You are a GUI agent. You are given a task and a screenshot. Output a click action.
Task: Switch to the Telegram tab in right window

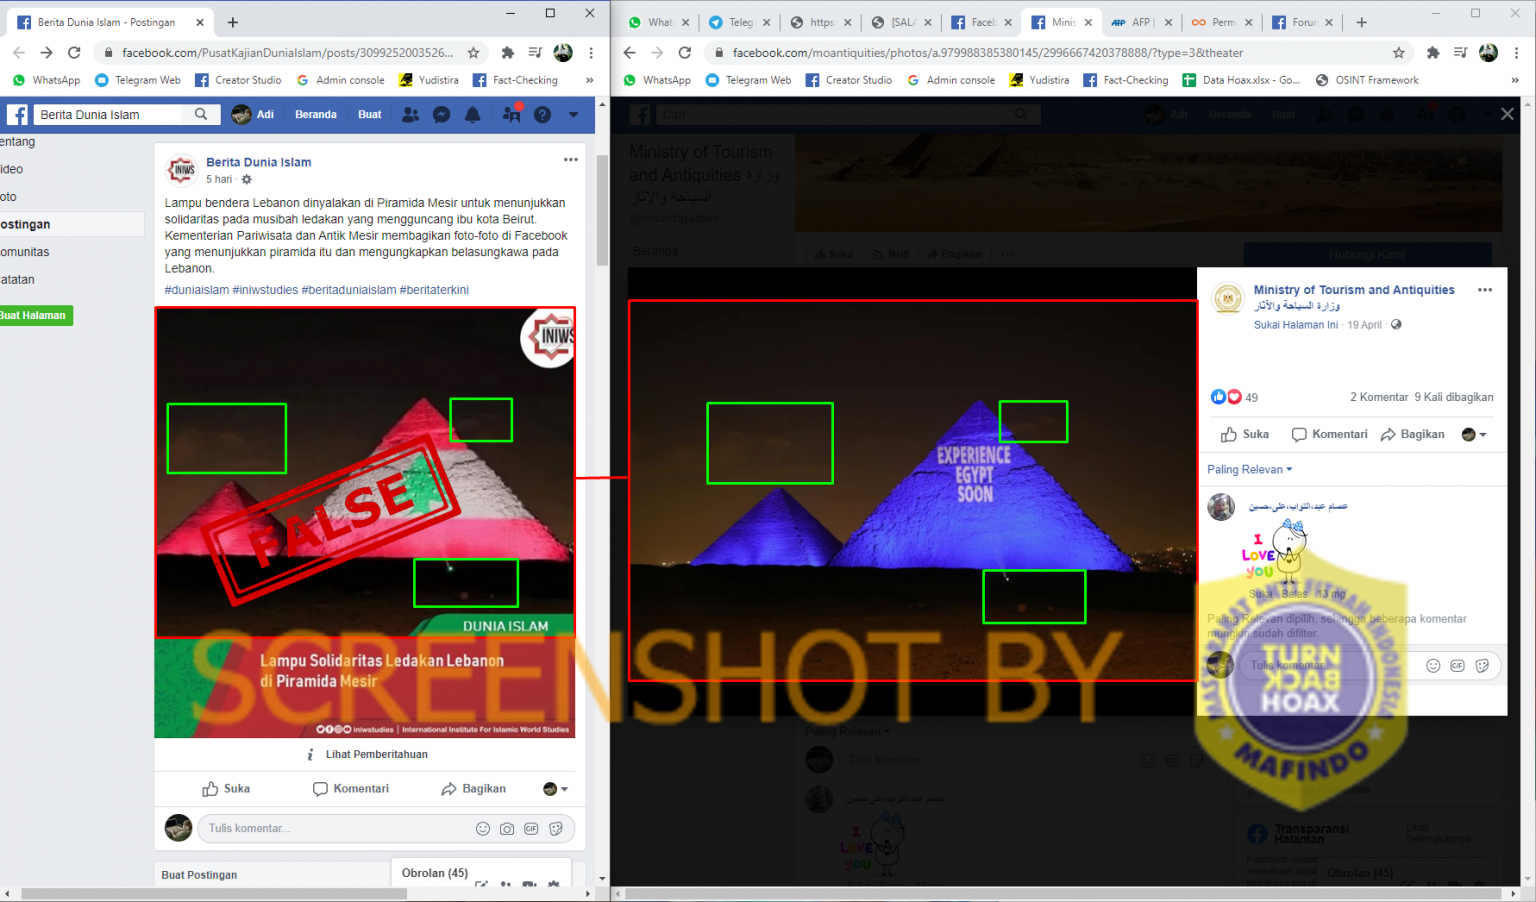740,22
